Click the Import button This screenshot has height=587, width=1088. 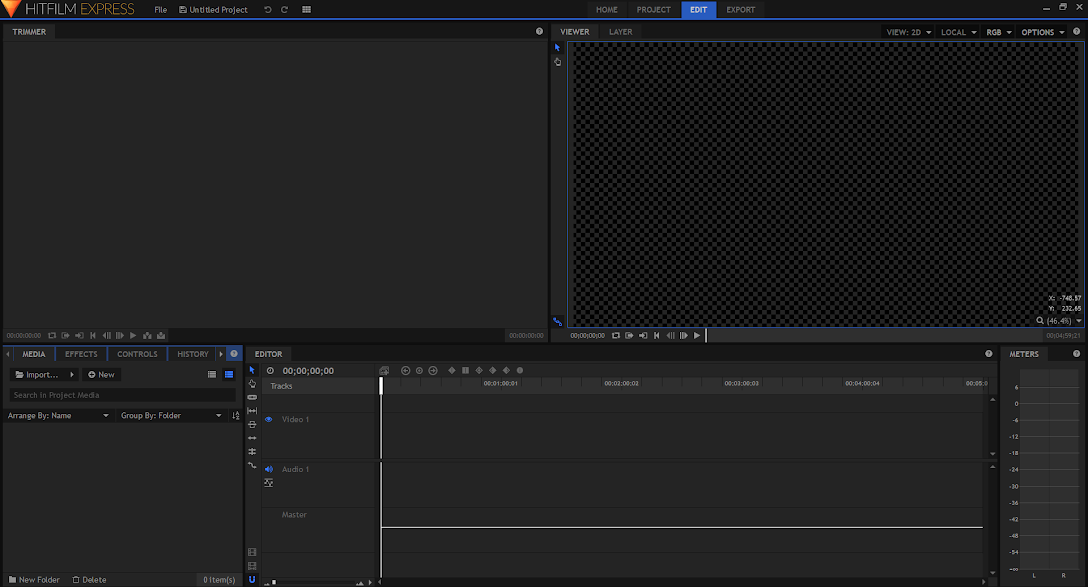[38, 375]
